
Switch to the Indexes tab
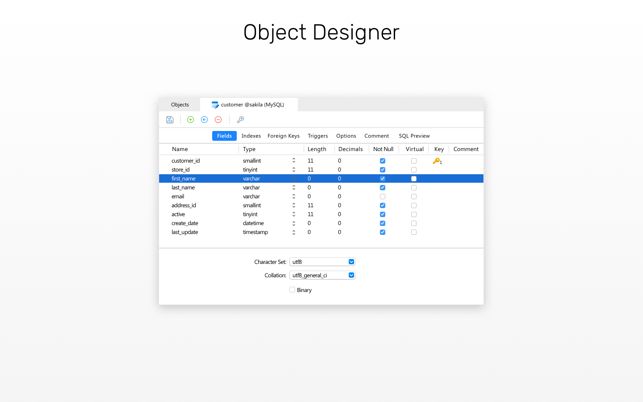[x=251, y=136]
